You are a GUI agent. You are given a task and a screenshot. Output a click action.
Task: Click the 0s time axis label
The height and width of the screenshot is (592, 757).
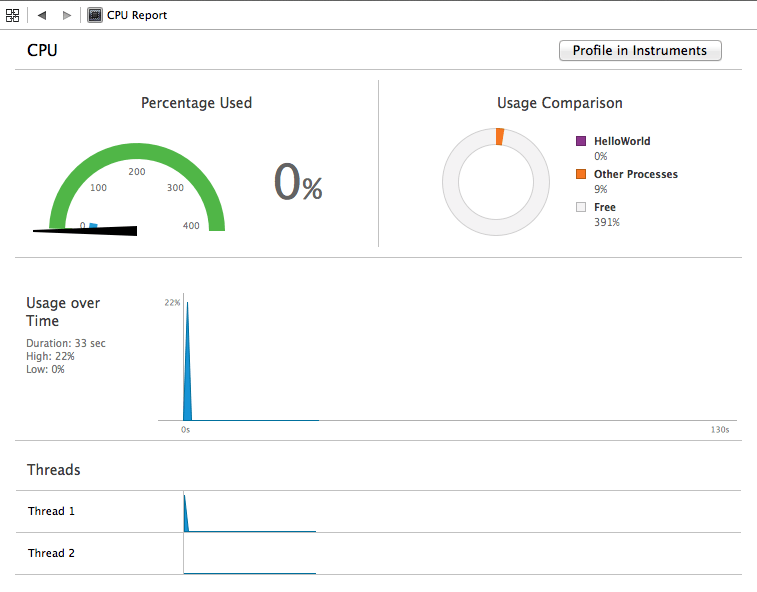click(185, 430)
